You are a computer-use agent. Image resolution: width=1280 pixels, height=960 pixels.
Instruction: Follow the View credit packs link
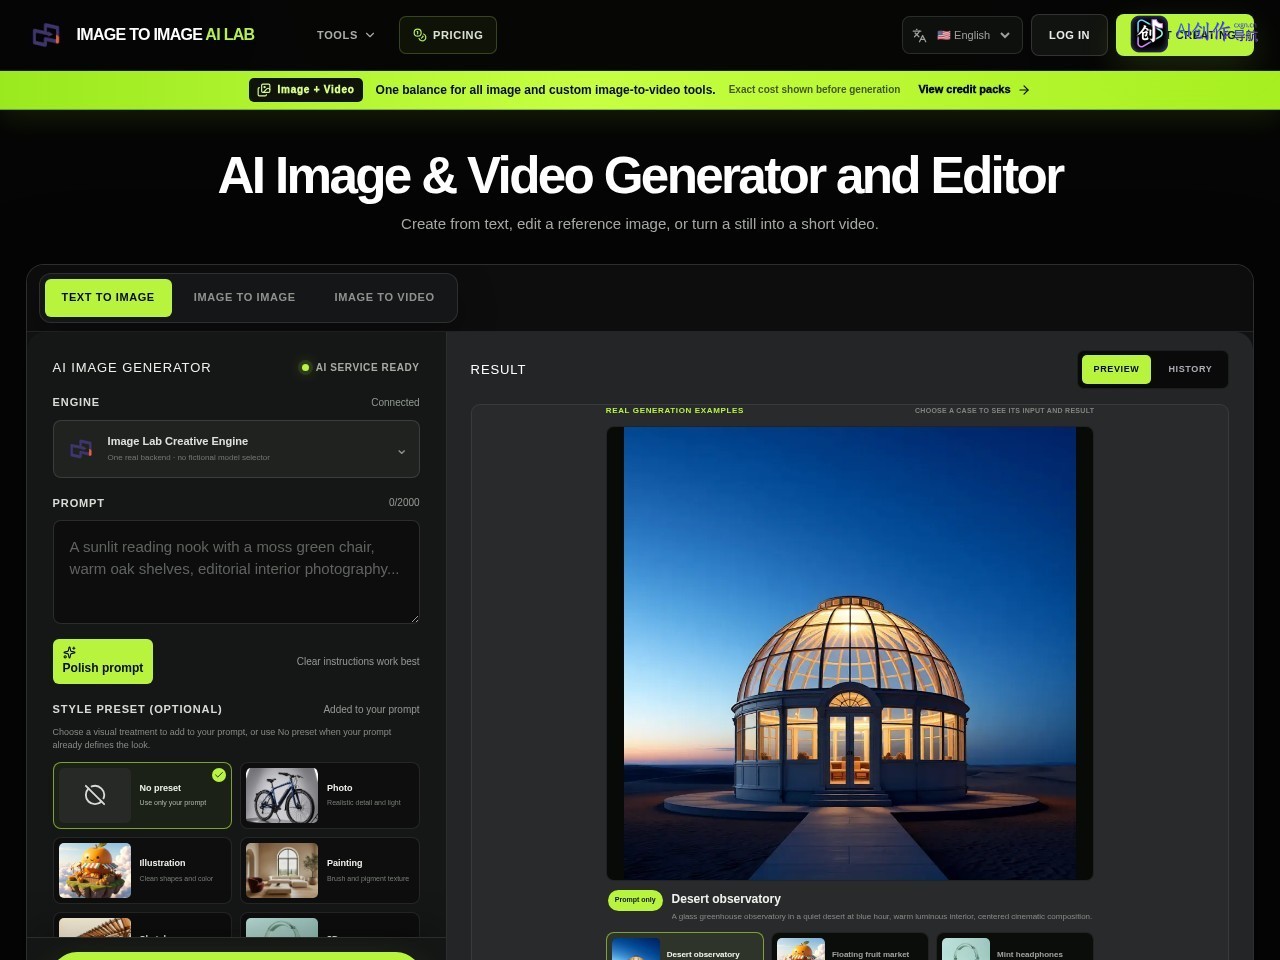(x=974, y=90)
